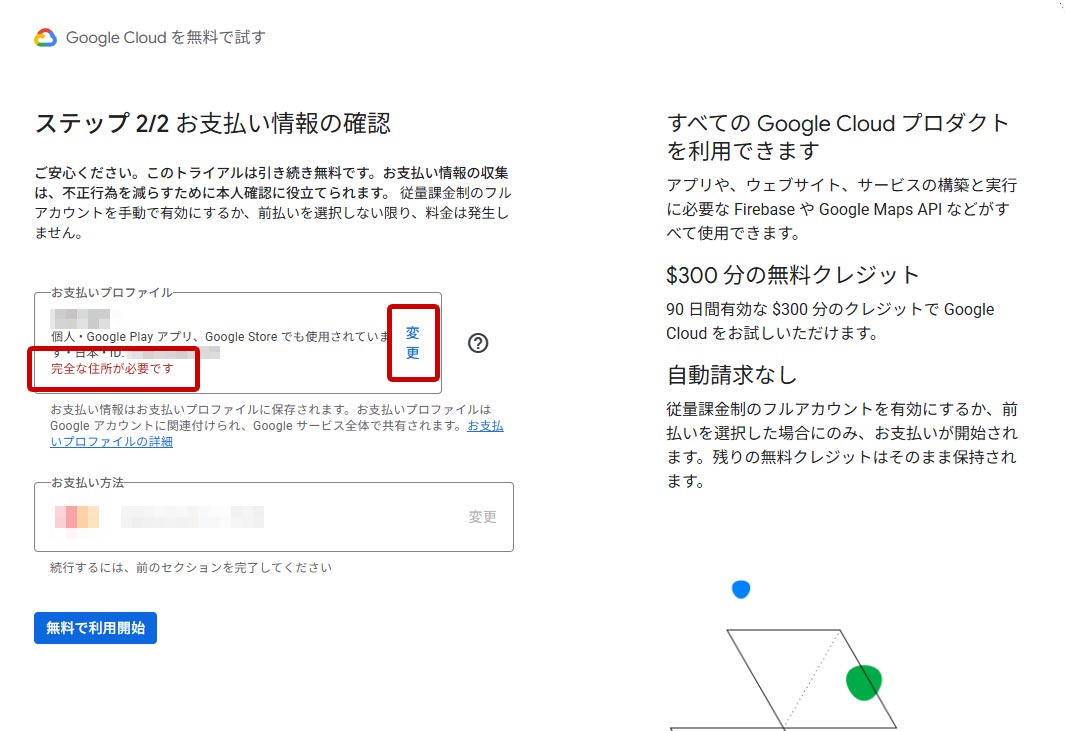Click the Google Cloud logo icon
This screenshot has height=731, width=1065.
click(46, 37)
